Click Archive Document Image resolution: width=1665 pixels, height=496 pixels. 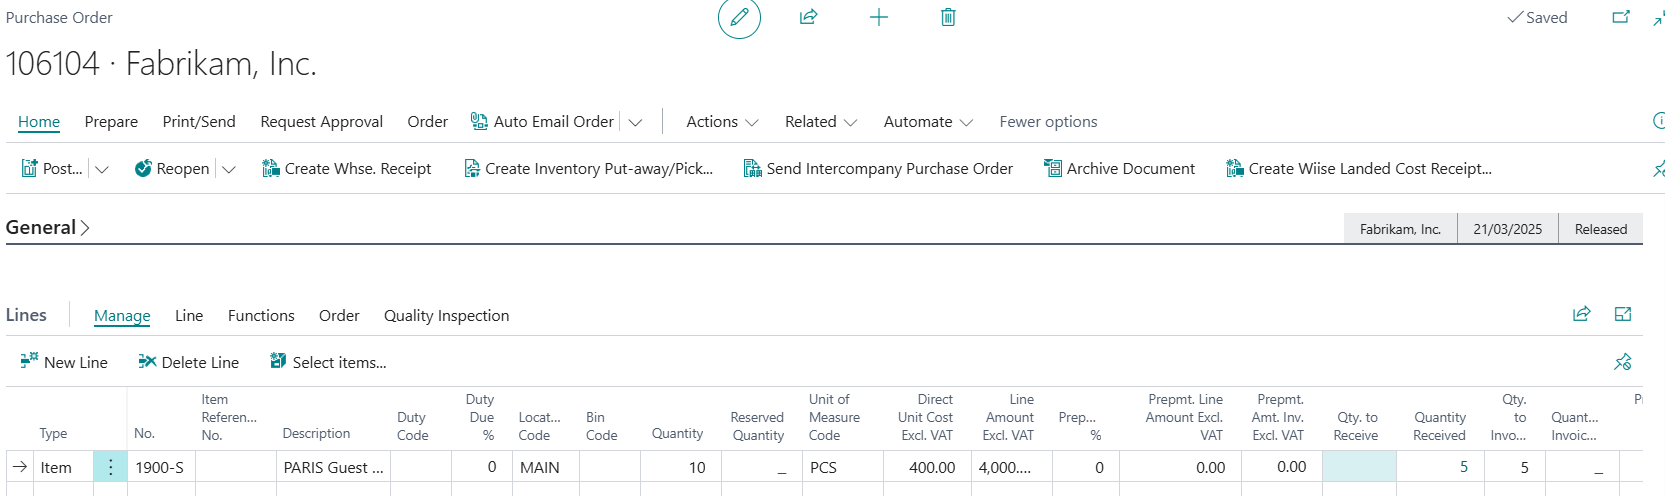1119,169
